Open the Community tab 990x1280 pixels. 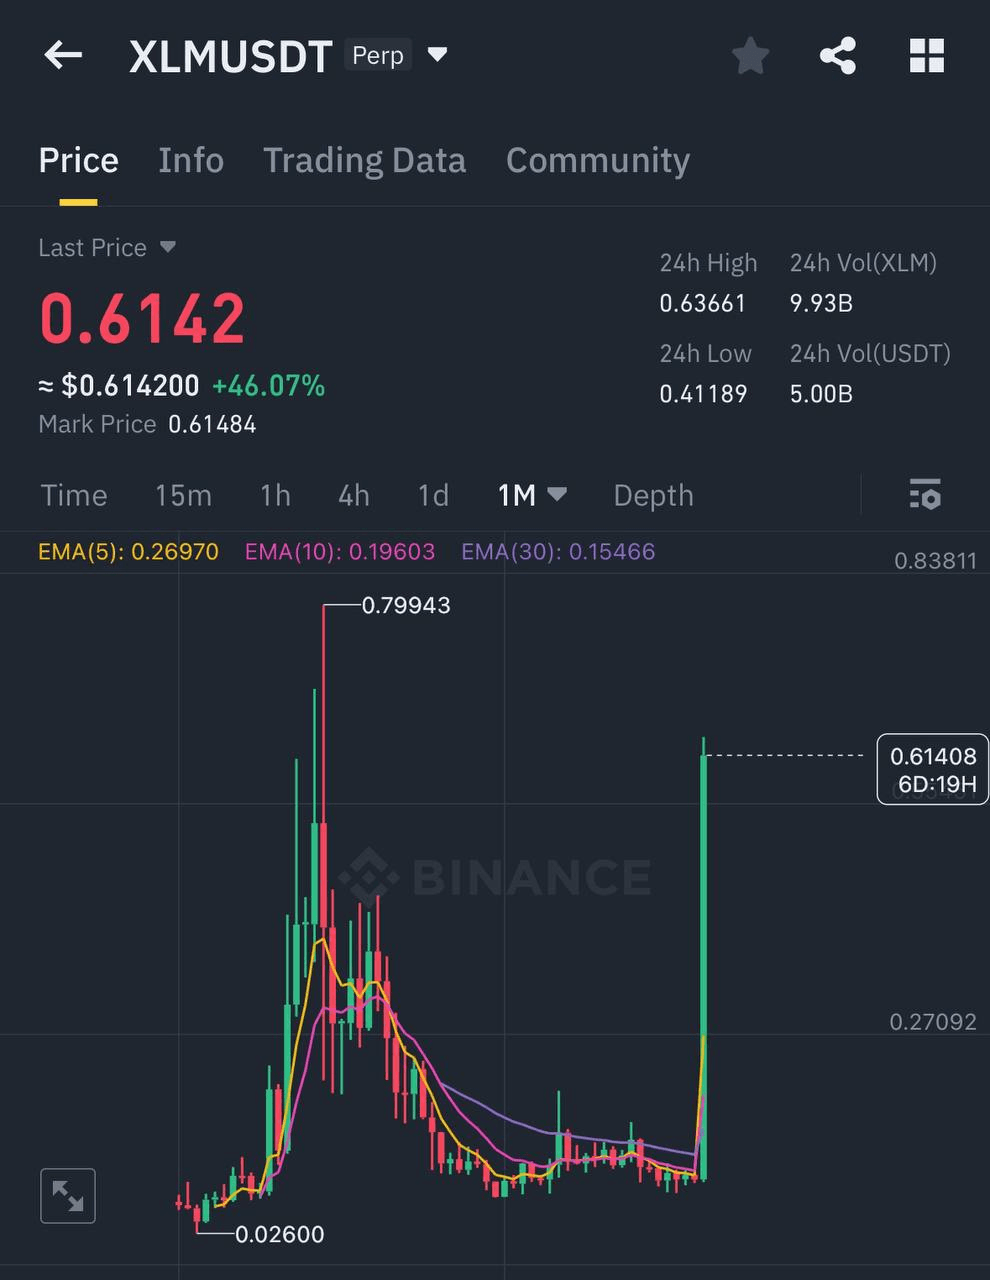[x=598, y=160]
